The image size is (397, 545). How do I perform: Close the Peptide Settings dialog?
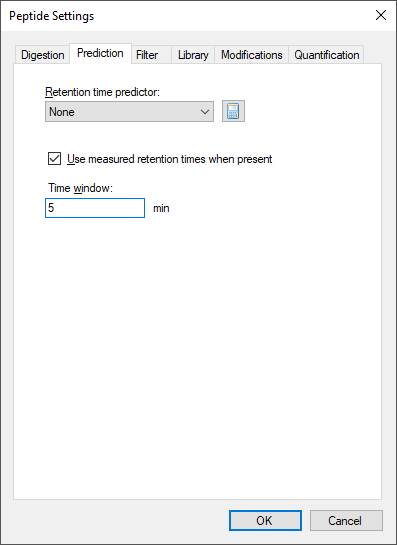click(381, 16)
